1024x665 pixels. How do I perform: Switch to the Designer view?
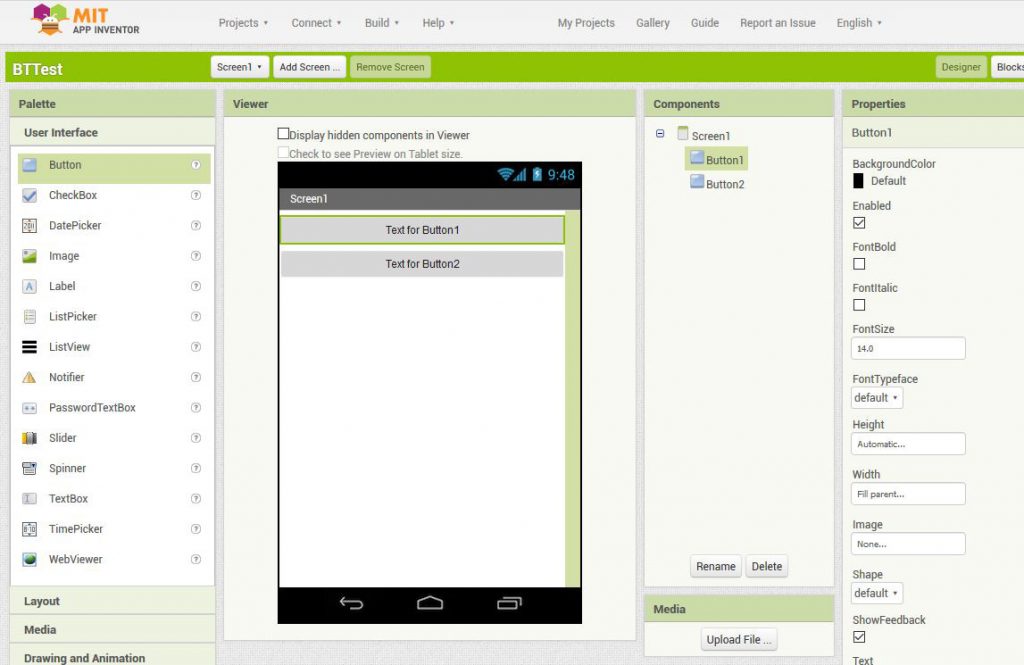point(961,67)
